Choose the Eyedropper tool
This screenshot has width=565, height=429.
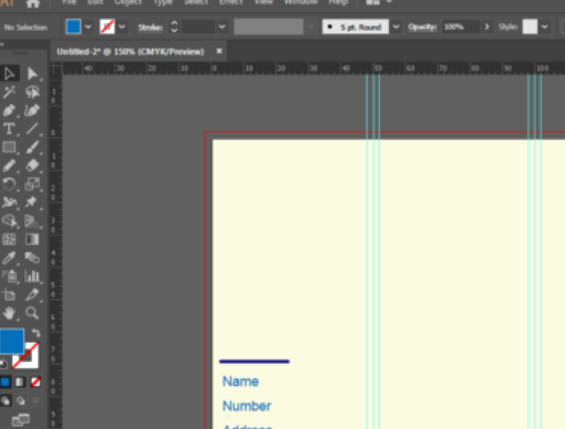coord(9,258)
